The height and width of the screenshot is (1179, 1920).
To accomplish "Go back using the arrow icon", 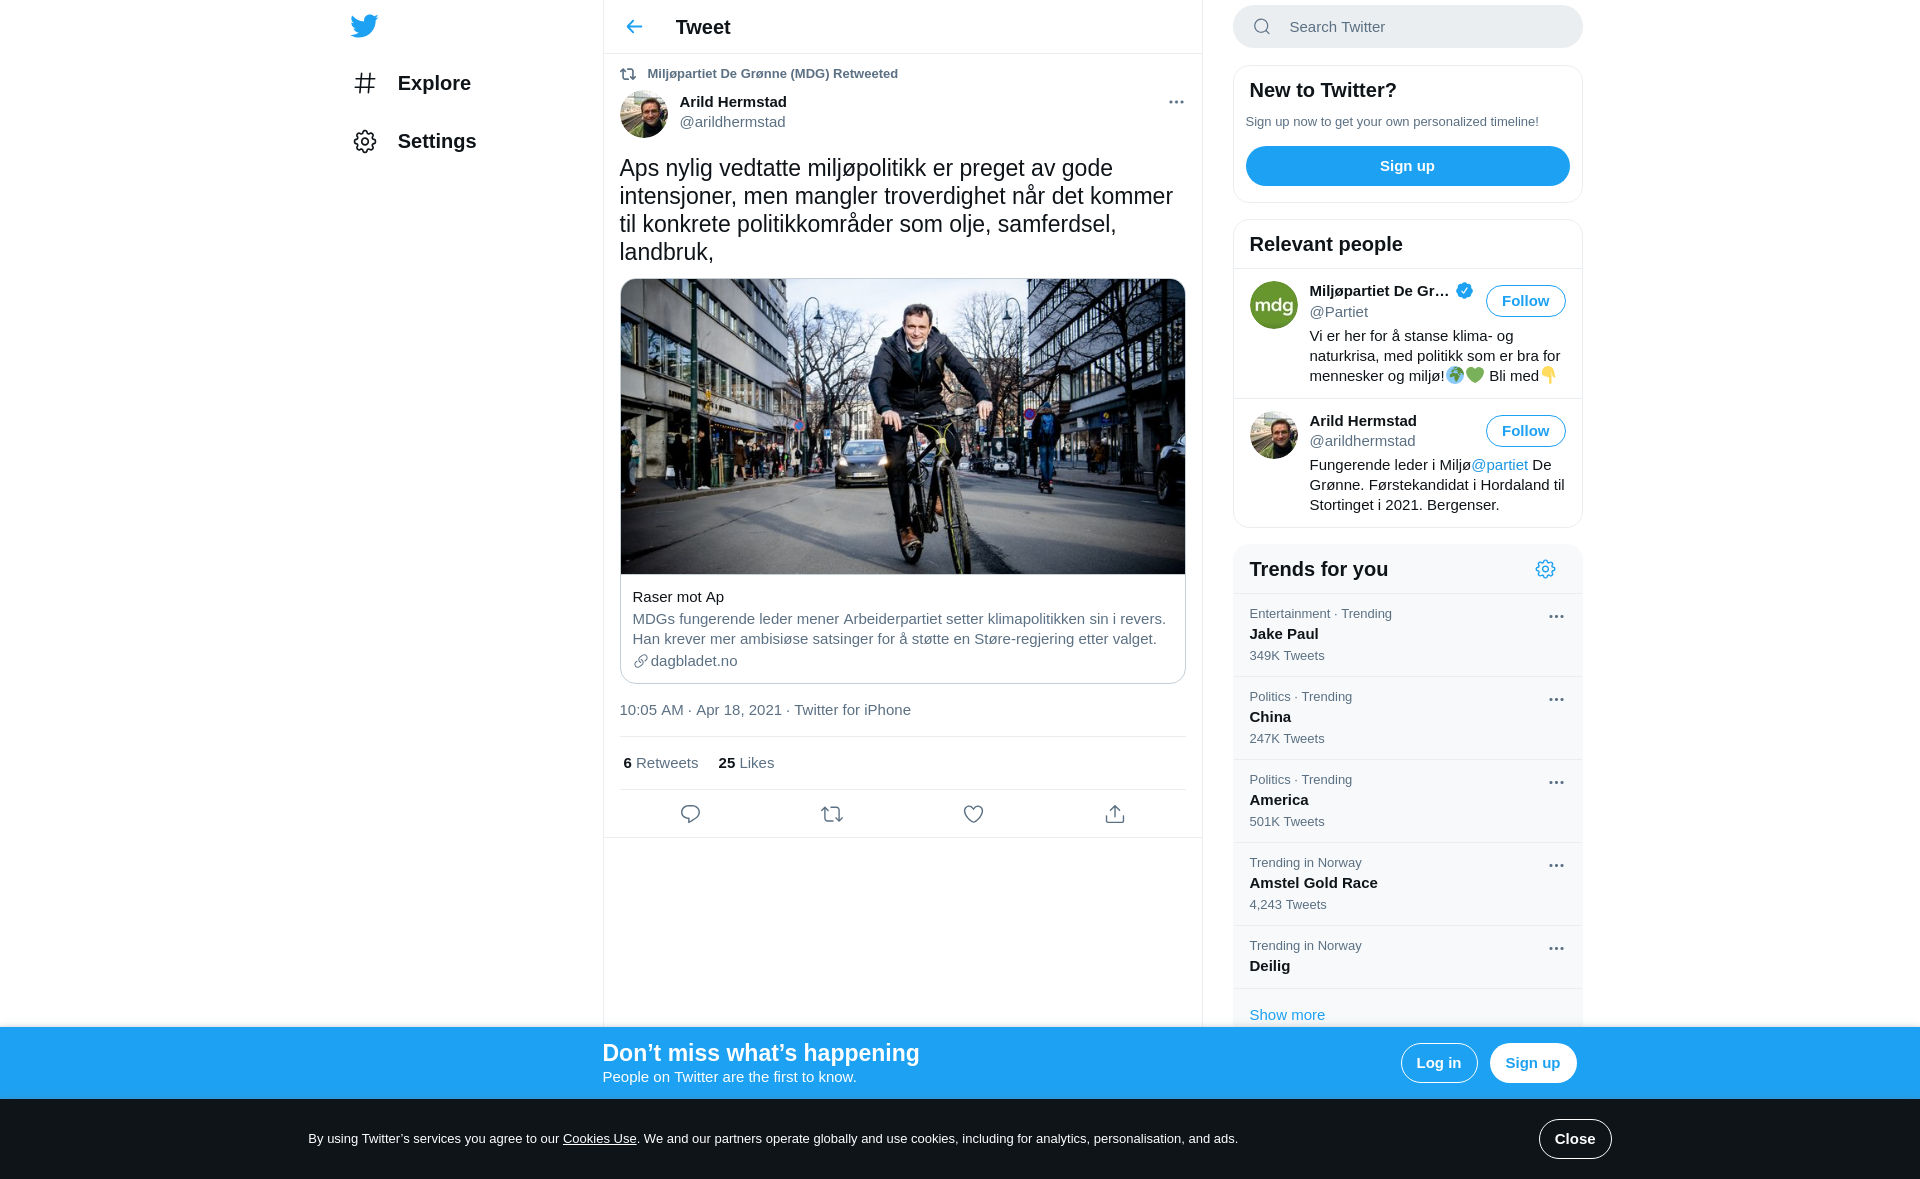I will point(634,27).
